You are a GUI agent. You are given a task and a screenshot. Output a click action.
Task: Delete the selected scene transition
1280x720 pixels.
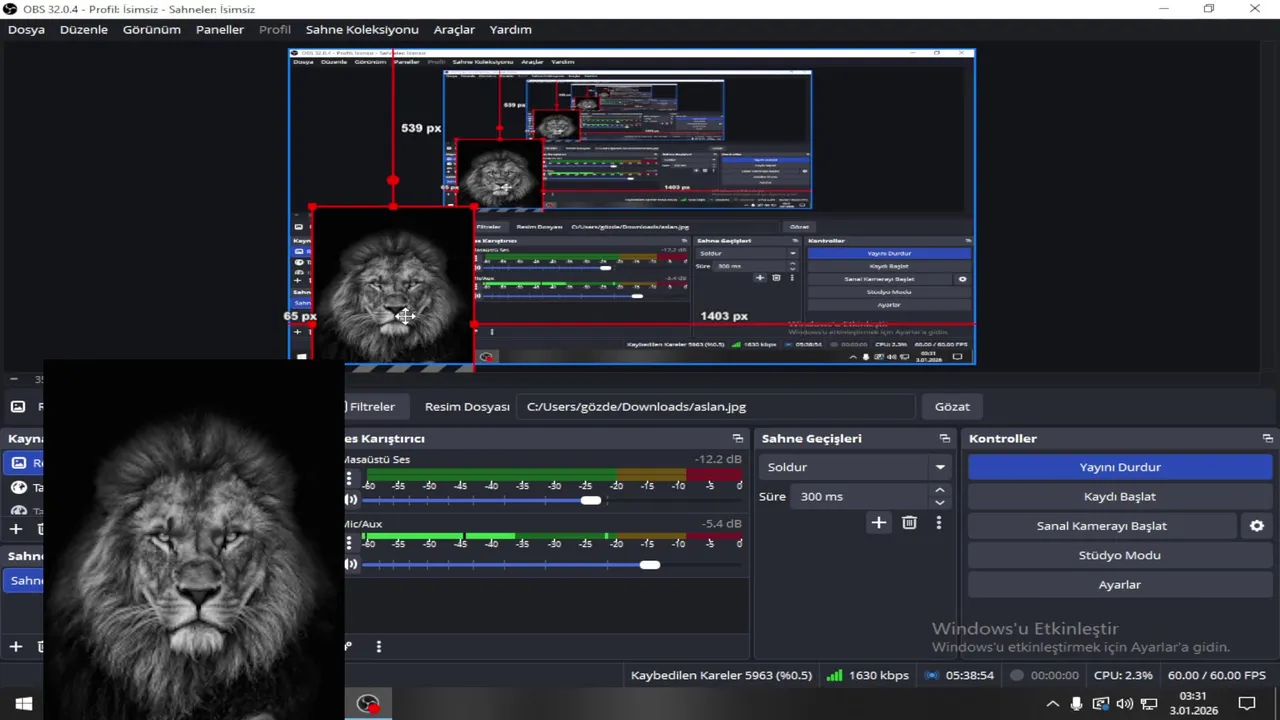[x=909, y=522]
